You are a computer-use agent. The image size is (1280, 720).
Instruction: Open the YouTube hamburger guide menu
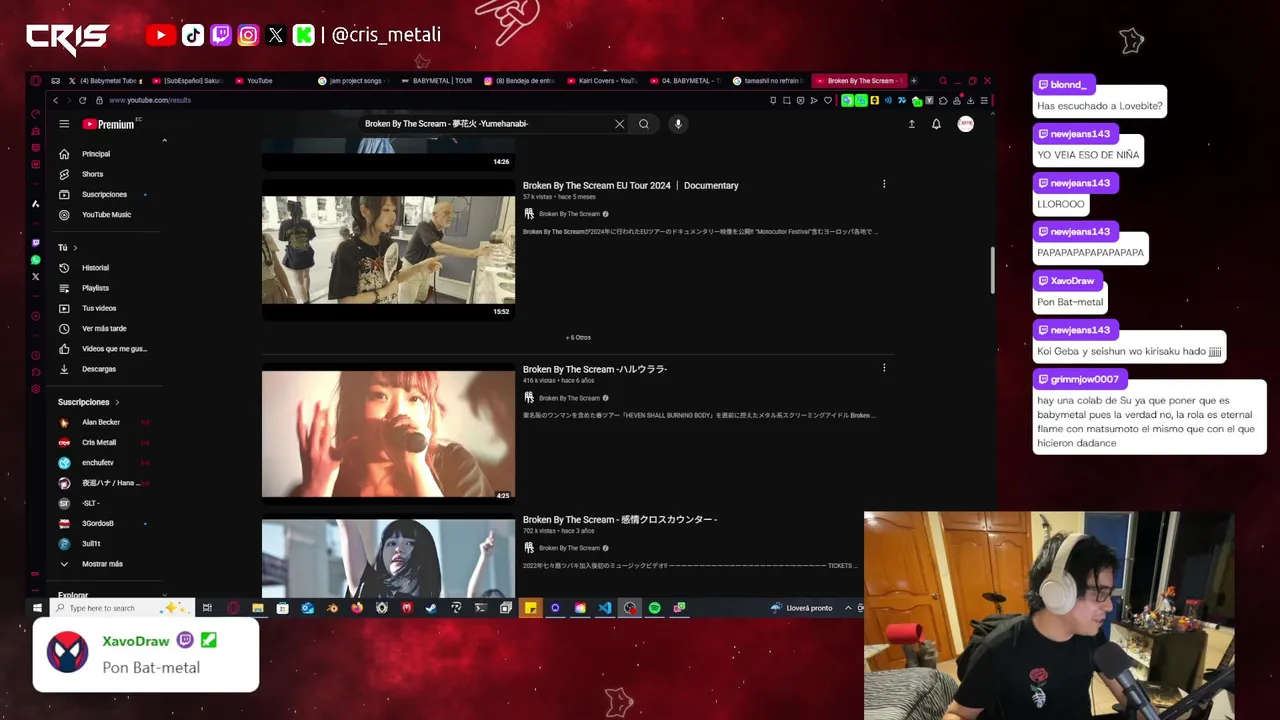click(64, 124)
